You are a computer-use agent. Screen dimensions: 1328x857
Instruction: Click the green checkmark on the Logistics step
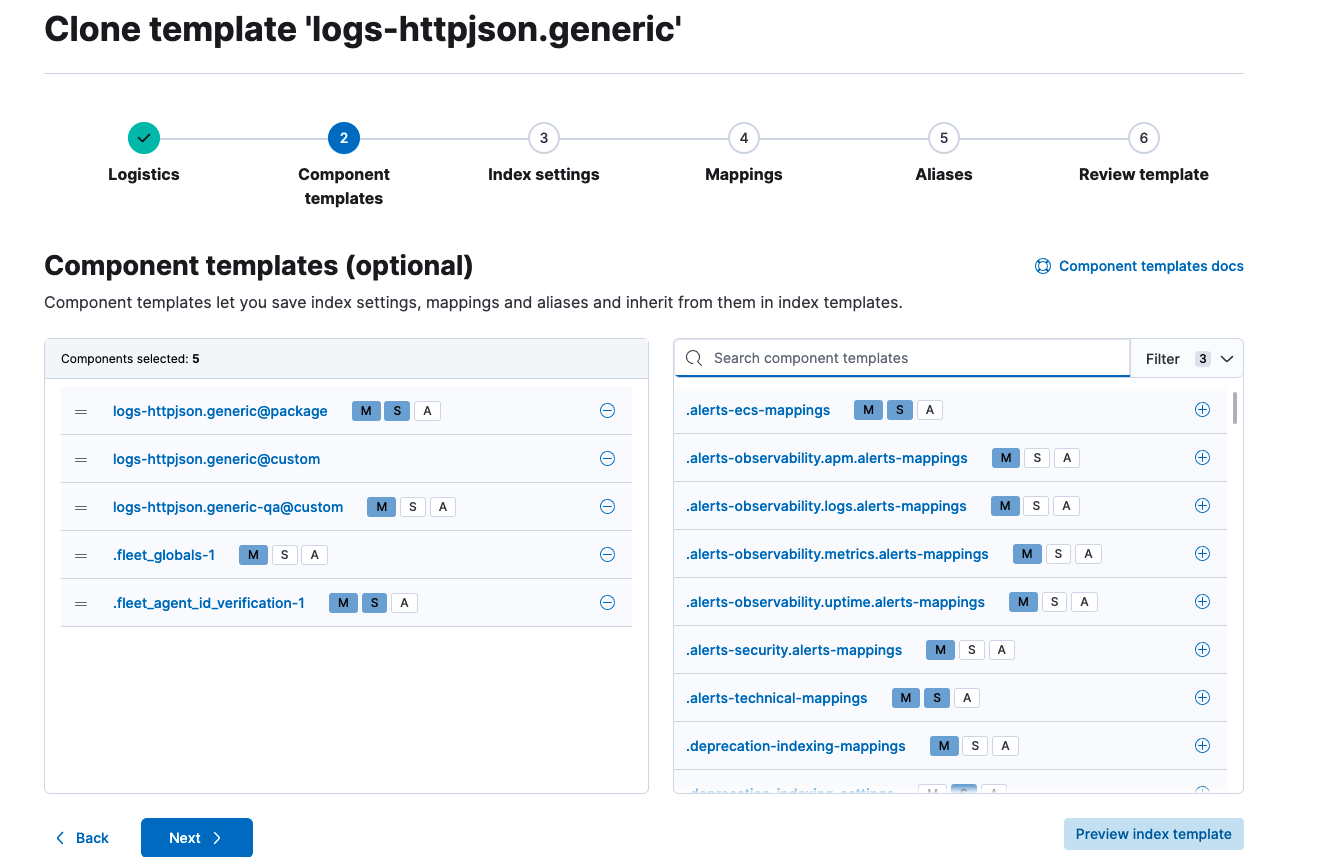point(143,138)
